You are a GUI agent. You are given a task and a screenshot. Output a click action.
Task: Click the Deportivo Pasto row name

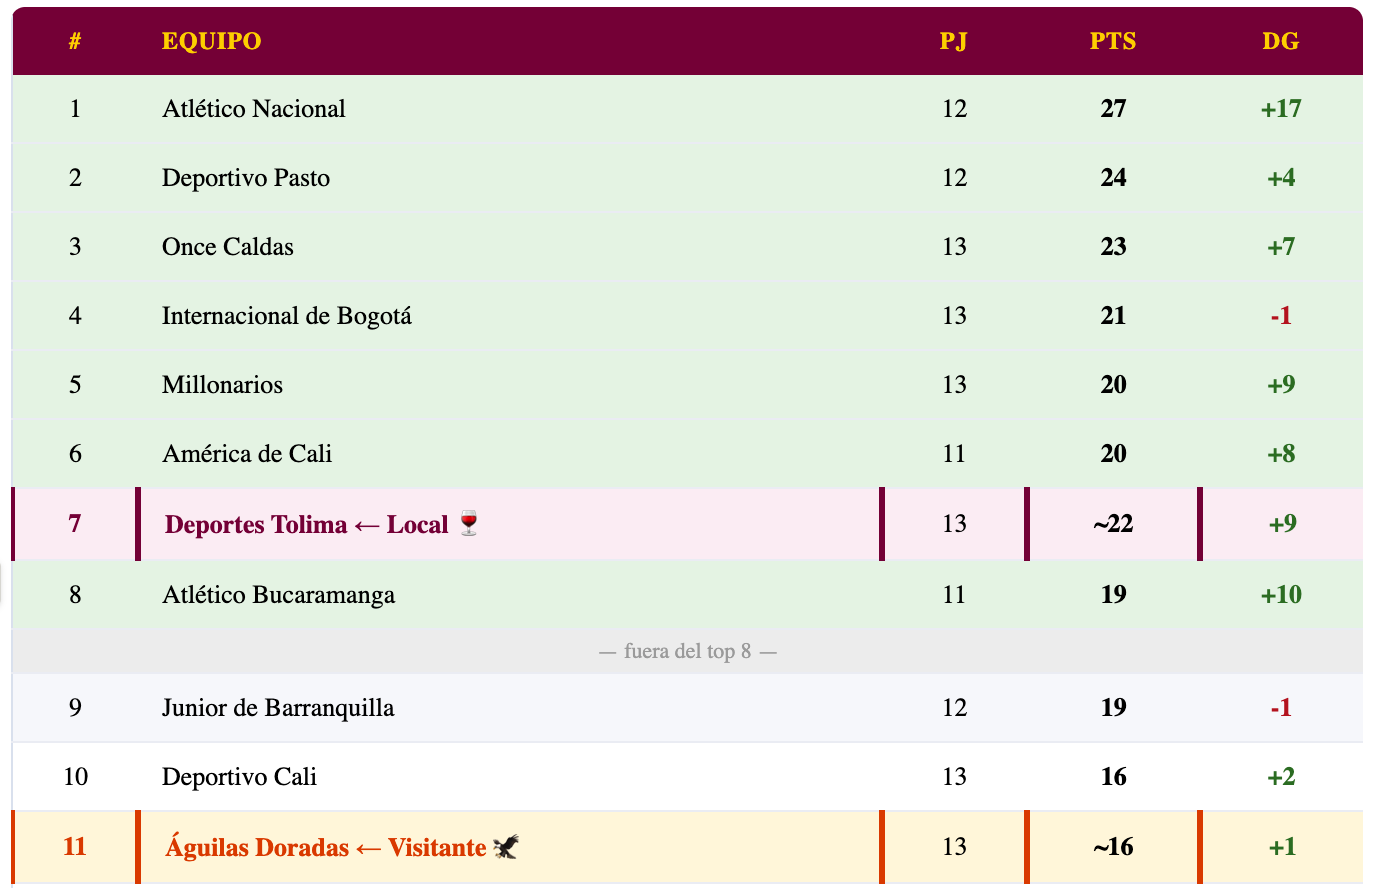tap(246, 178)
